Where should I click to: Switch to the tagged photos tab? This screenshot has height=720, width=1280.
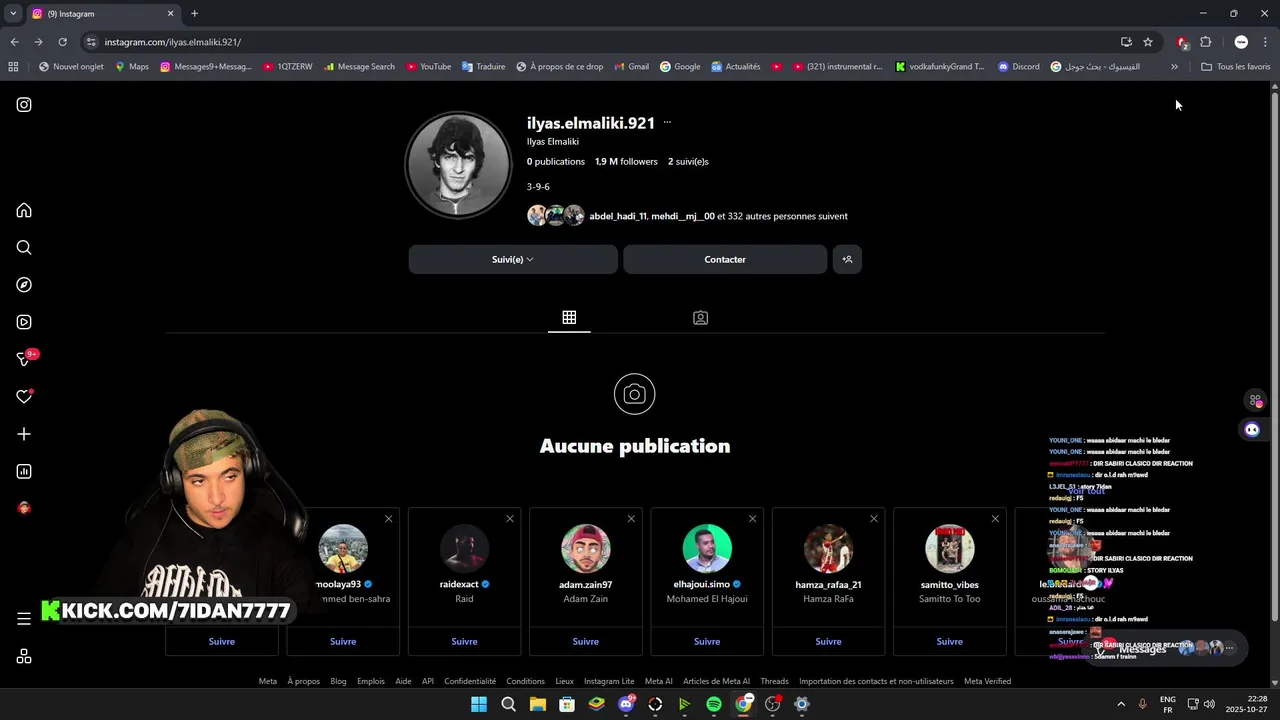[700, 317]
